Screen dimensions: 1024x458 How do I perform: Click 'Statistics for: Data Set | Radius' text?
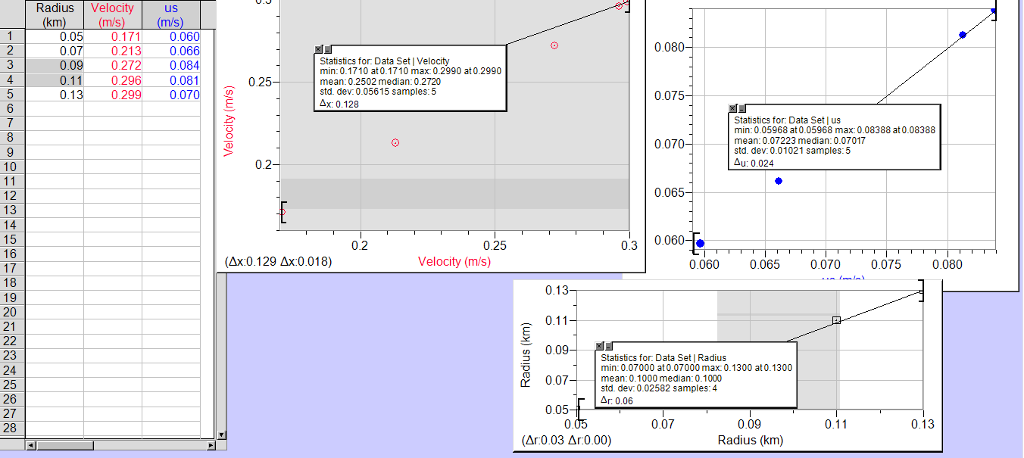pyautogui.click(x=666, y=358)
